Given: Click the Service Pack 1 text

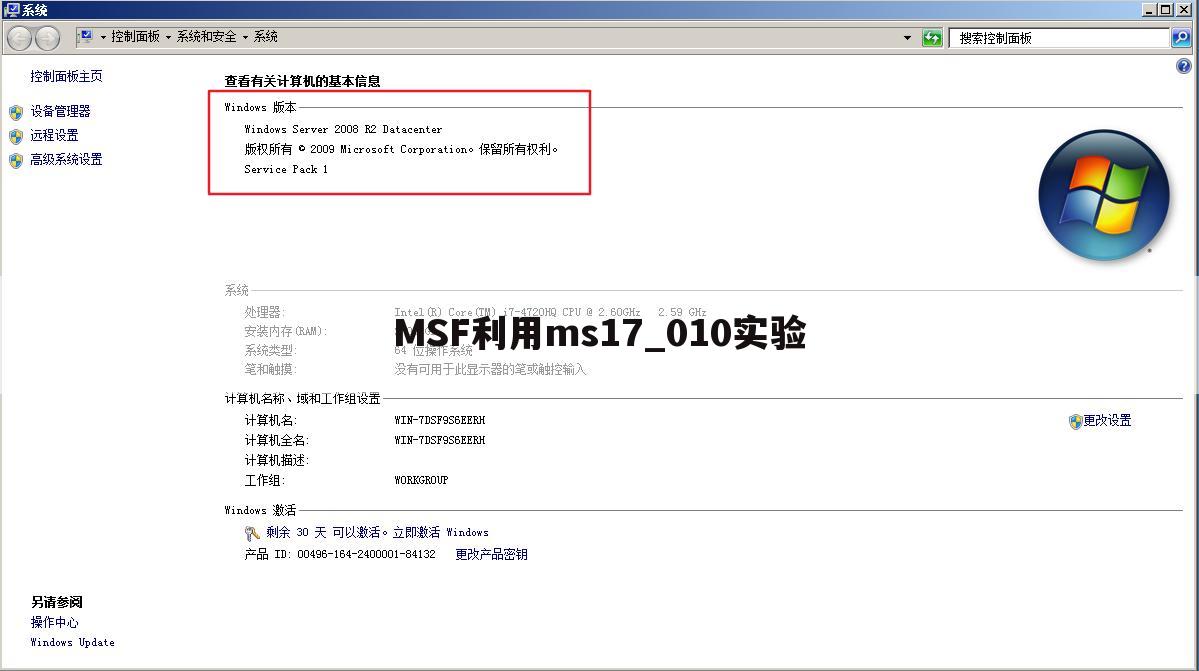Looking at the screenshot, I should click(x=286, y=170).
